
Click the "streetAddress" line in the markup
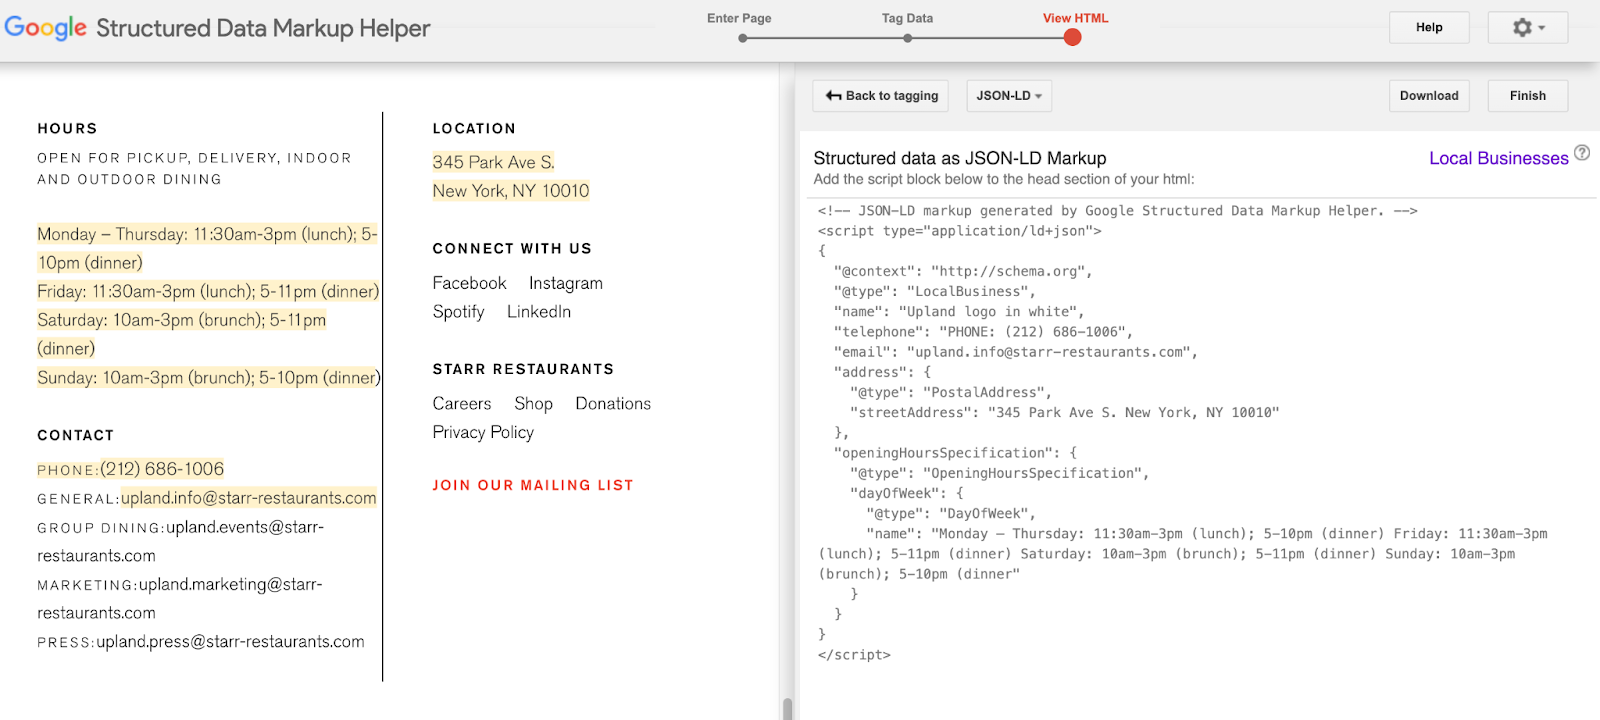click(x=1064, y=412)
